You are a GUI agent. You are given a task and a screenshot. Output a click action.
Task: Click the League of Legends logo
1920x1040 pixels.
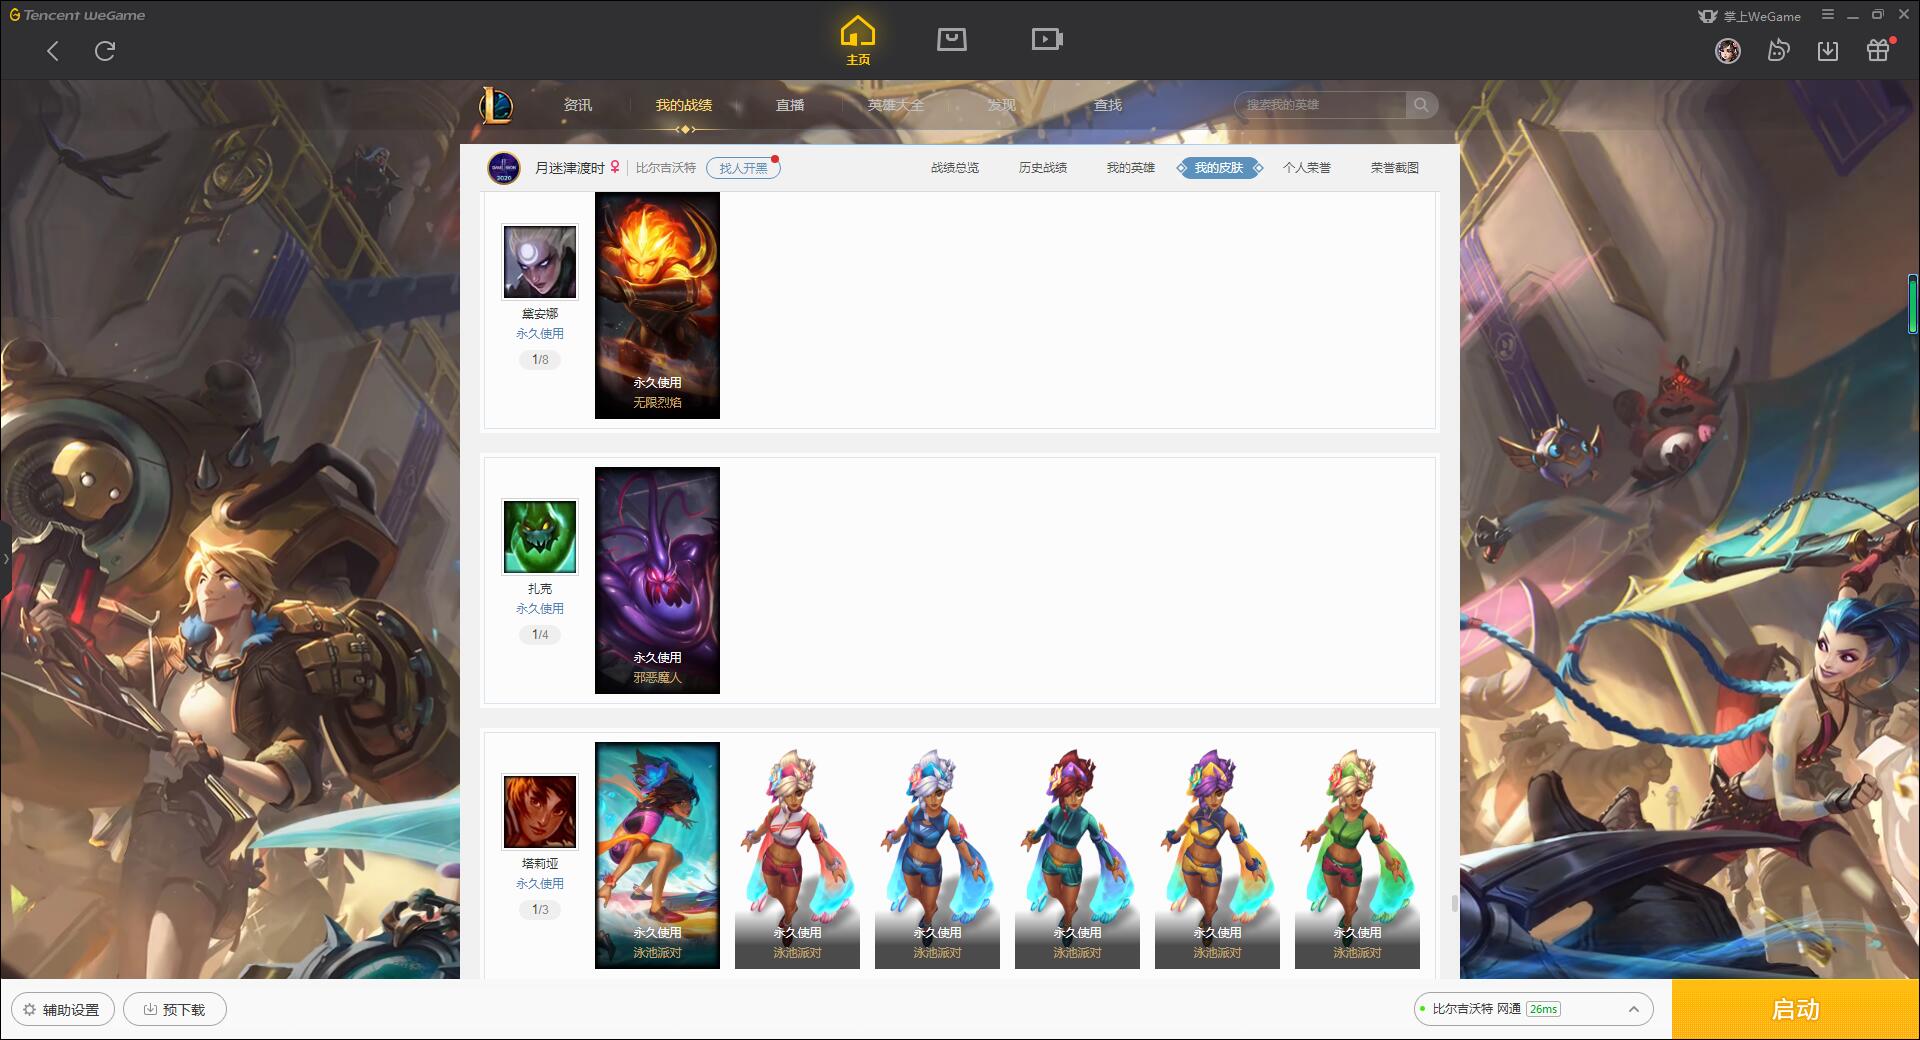[x=497, y=105]
